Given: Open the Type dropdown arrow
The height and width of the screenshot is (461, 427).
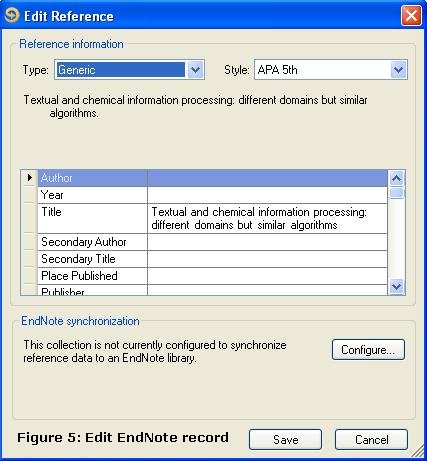Looking at the screenshot, I should [195, 70].
